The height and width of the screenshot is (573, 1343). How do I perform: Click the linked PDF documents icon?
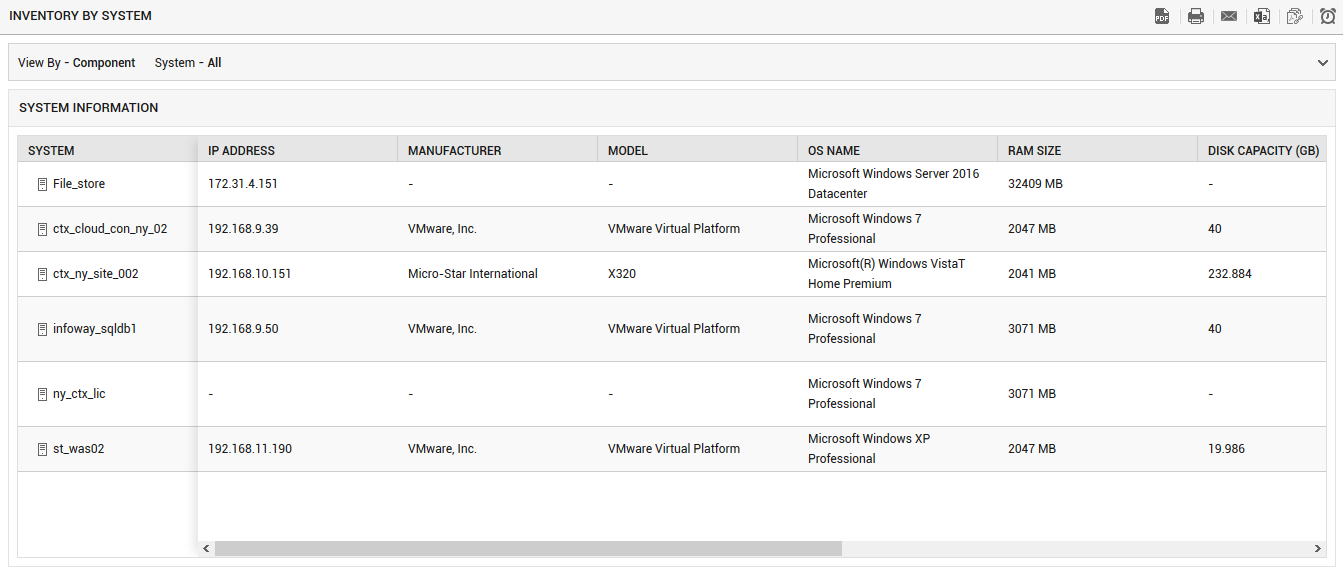[1295, 16]
